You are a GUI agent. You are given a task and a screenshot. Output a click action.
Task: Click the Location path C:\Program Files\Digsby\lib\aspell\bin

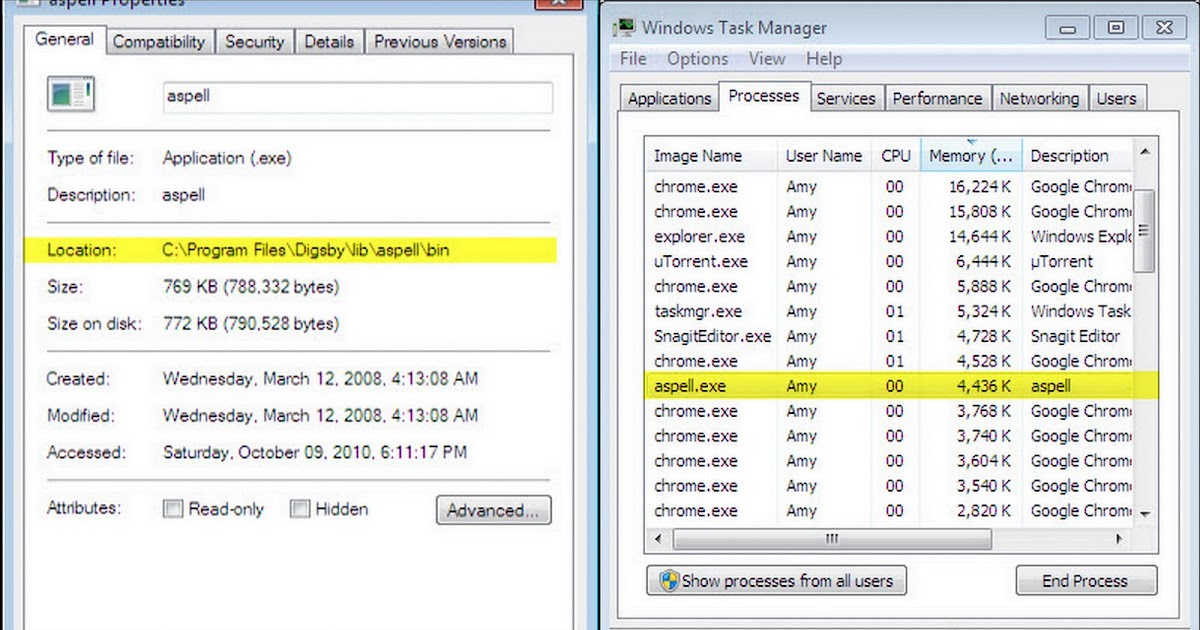click(306, 250)
